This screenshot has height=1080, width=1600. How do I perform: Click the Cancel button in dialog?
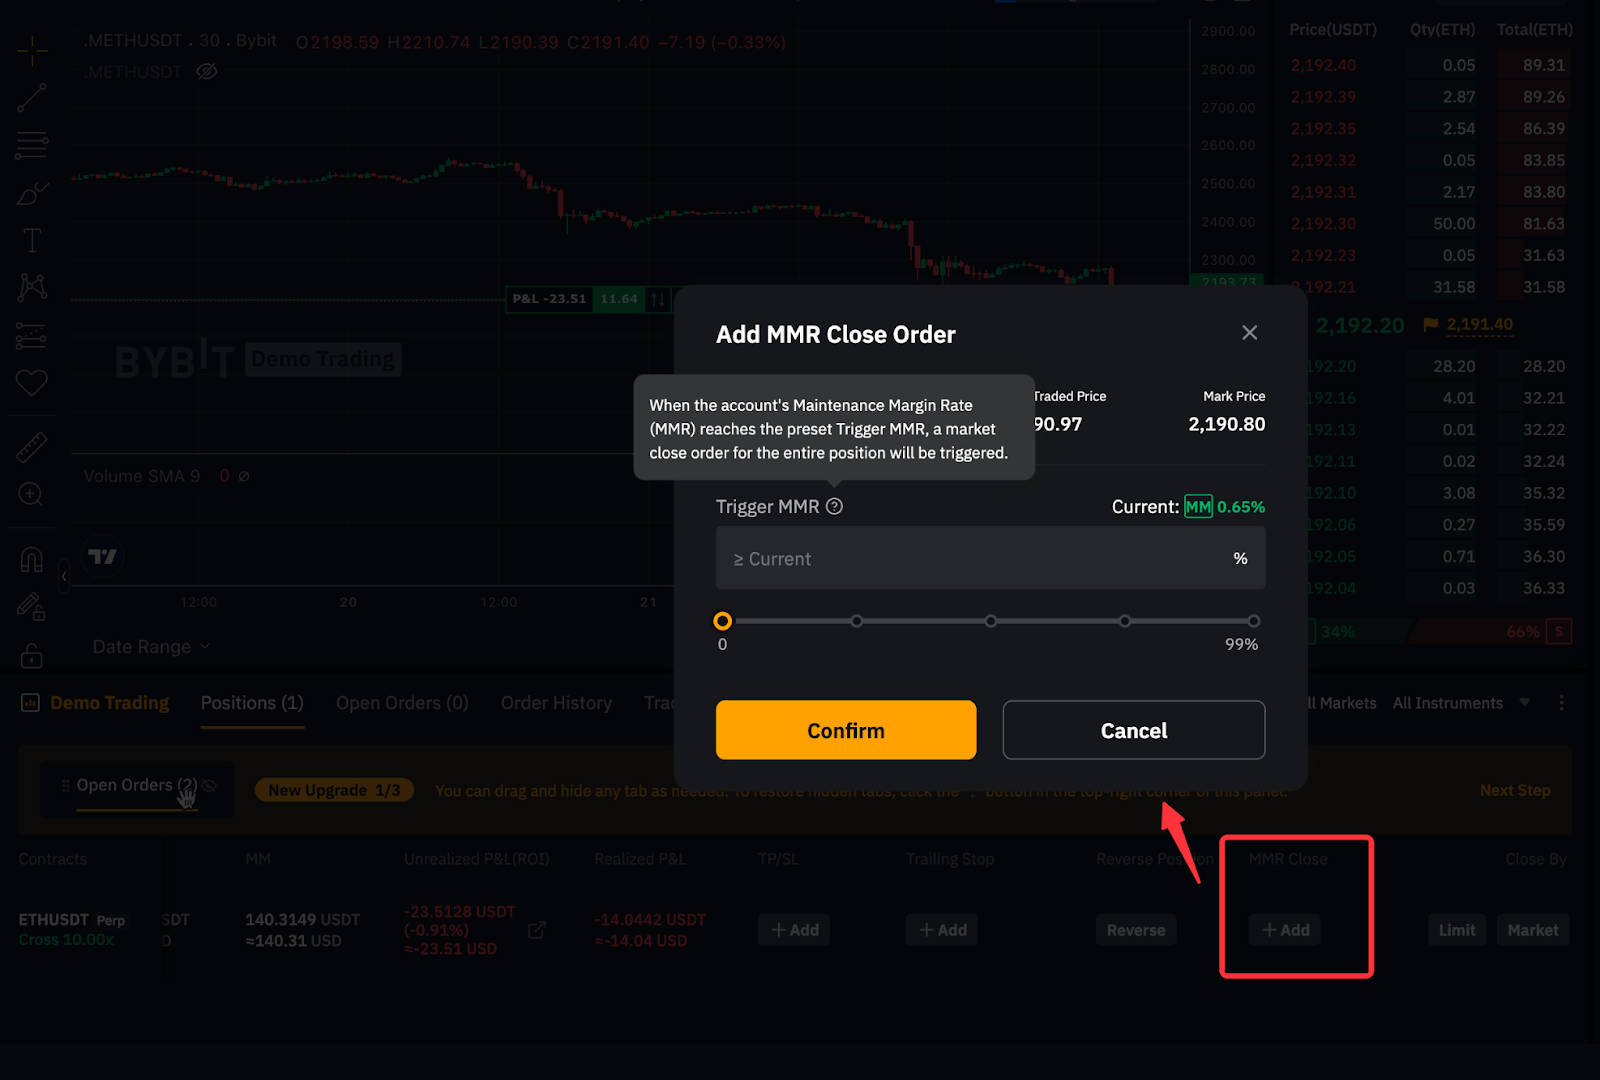point(1133,731)
